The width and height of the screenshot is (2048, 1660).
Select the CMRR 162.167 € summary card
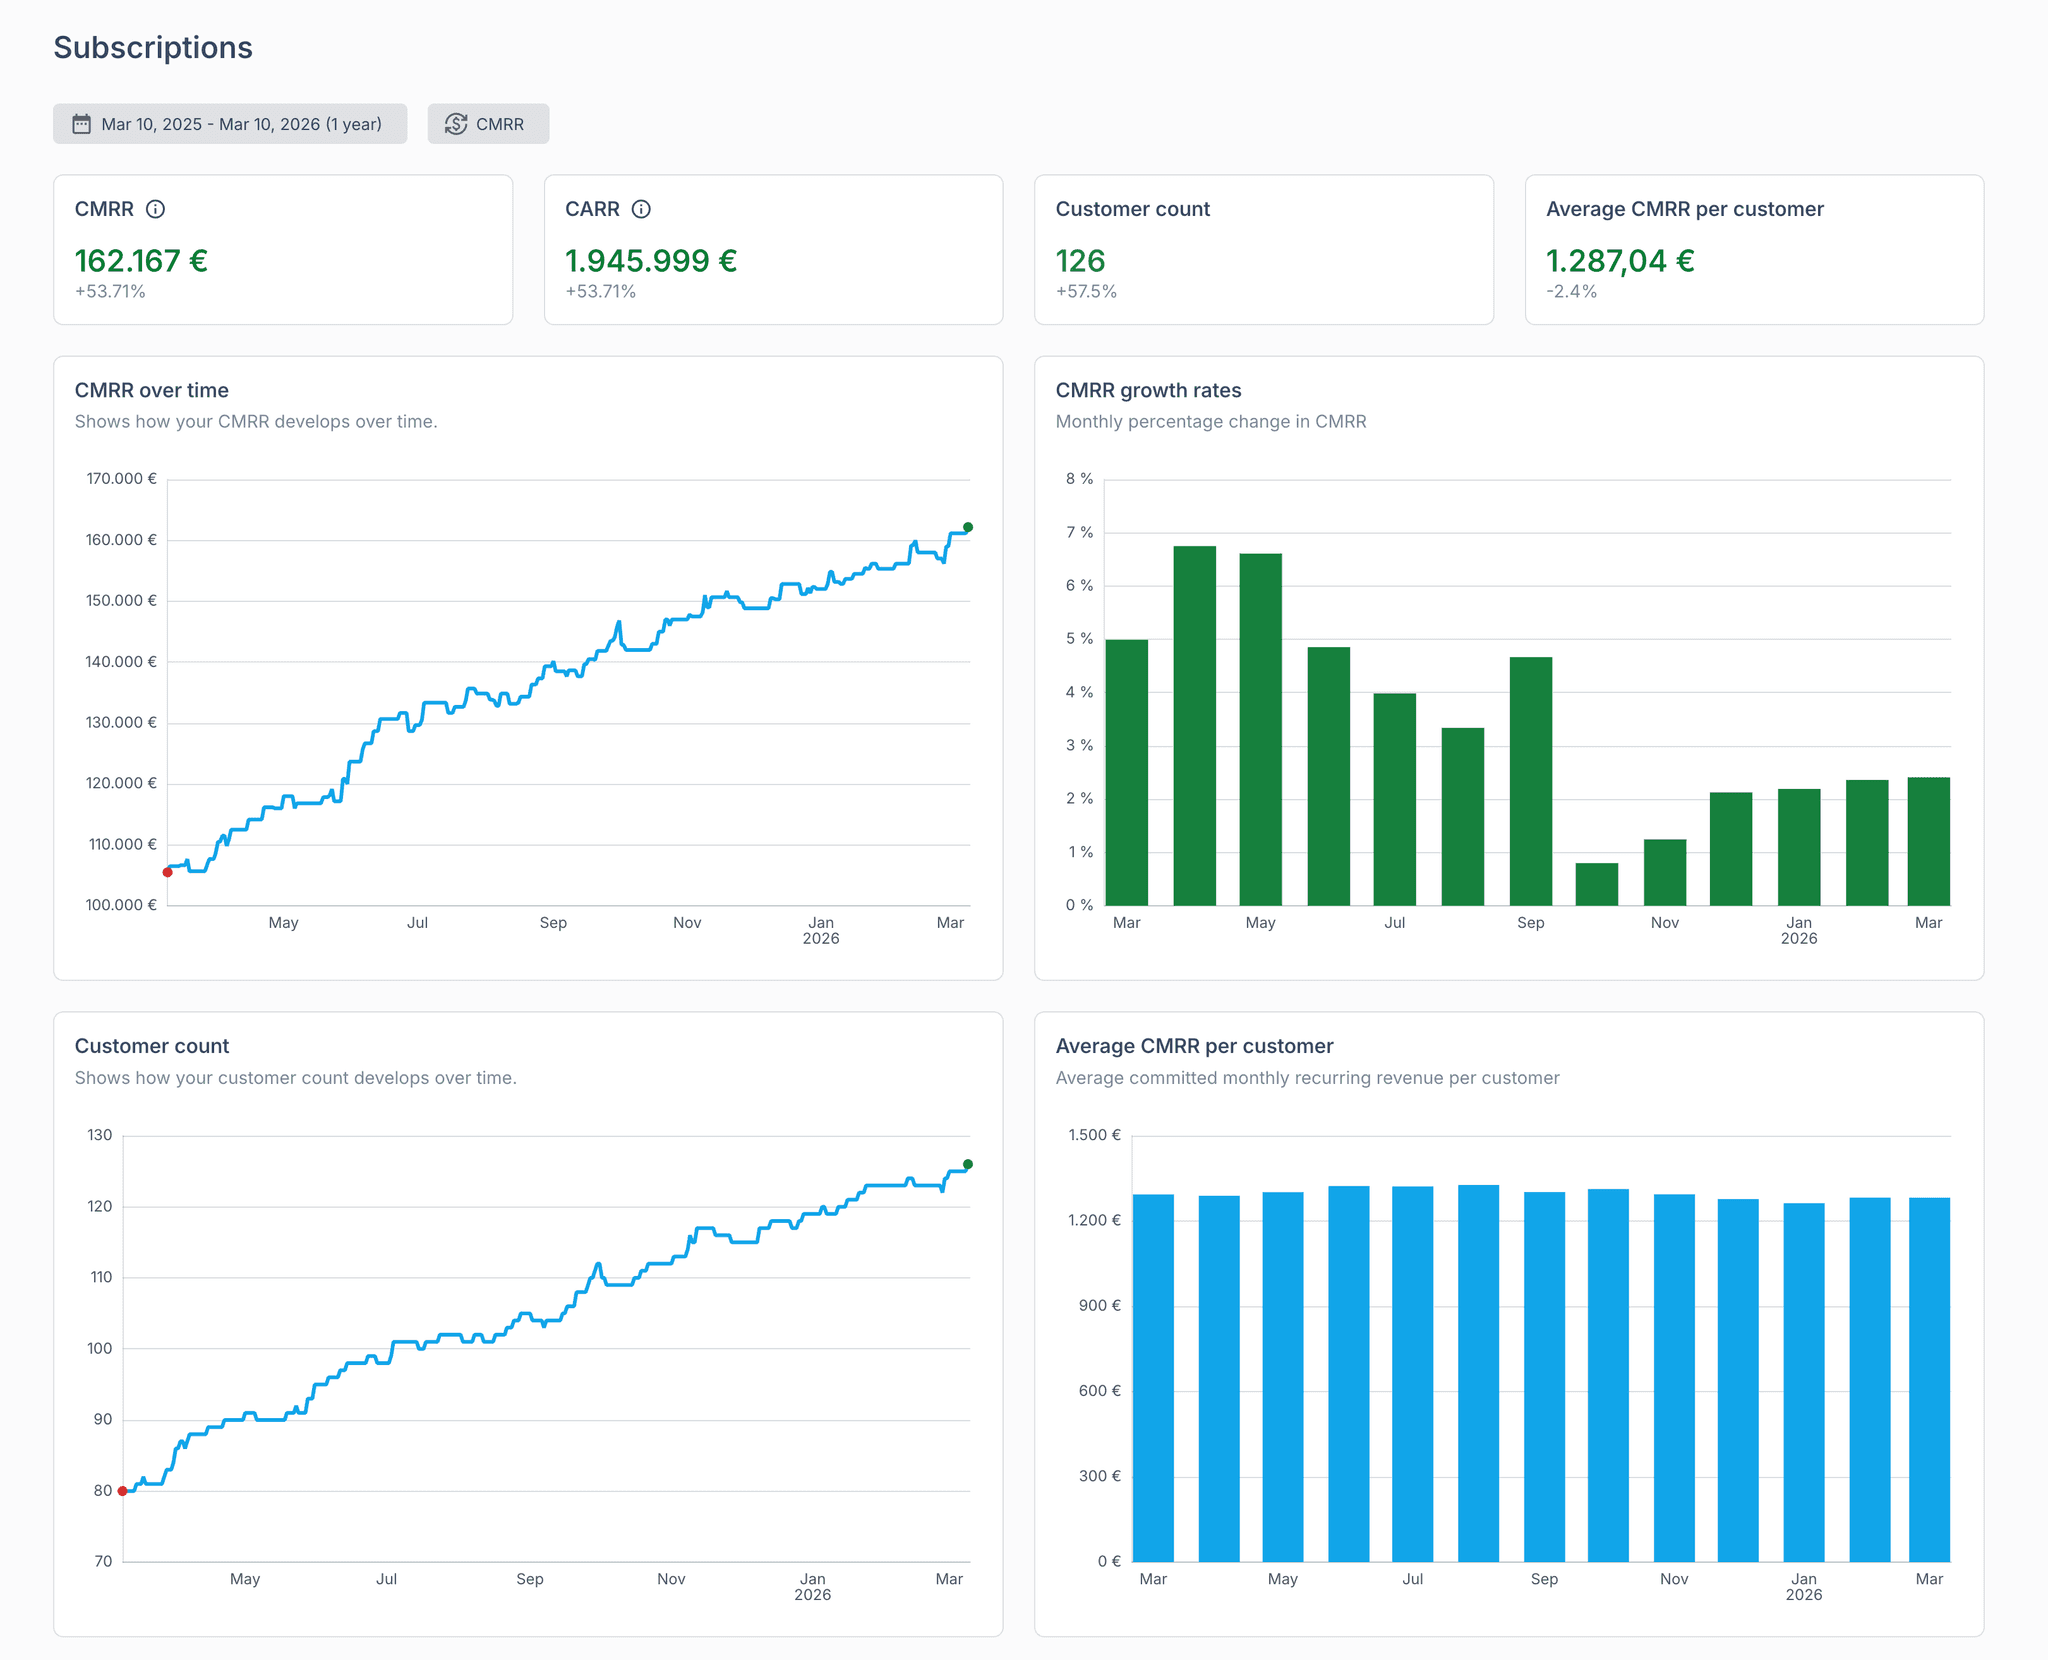(283, 250)
